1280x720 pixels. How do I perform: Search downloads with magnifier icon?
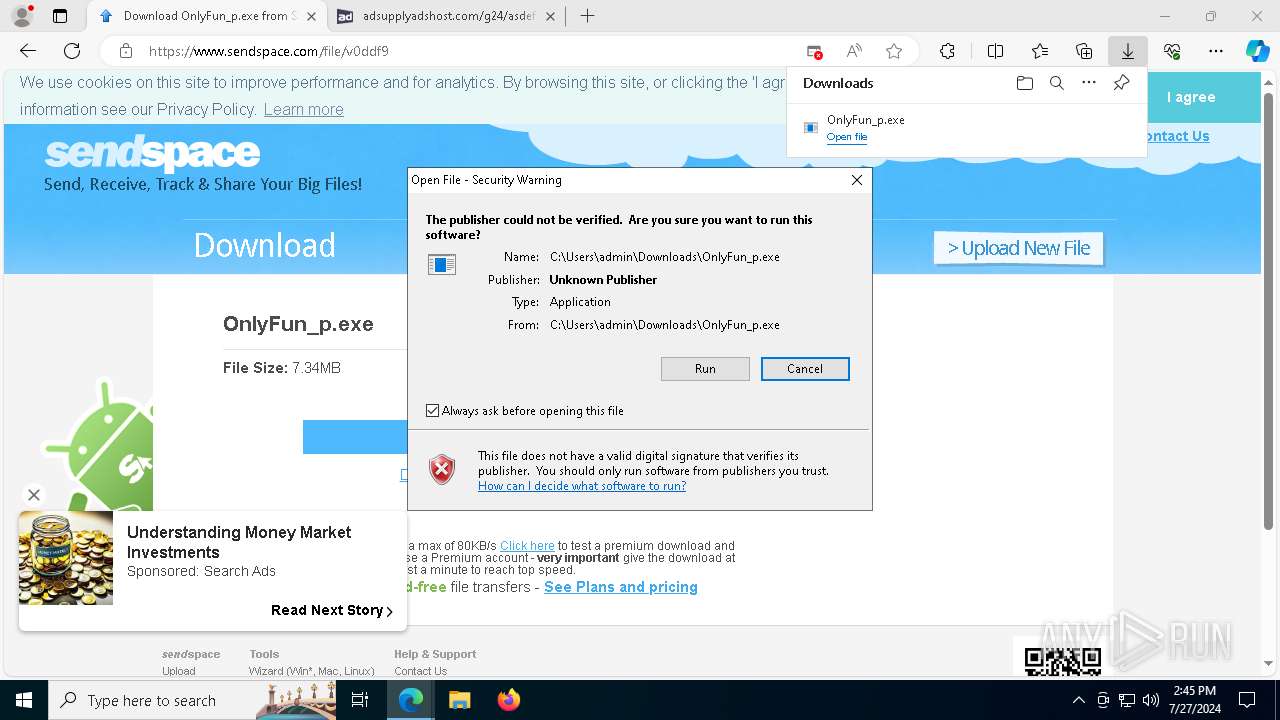coord(1056,83)
